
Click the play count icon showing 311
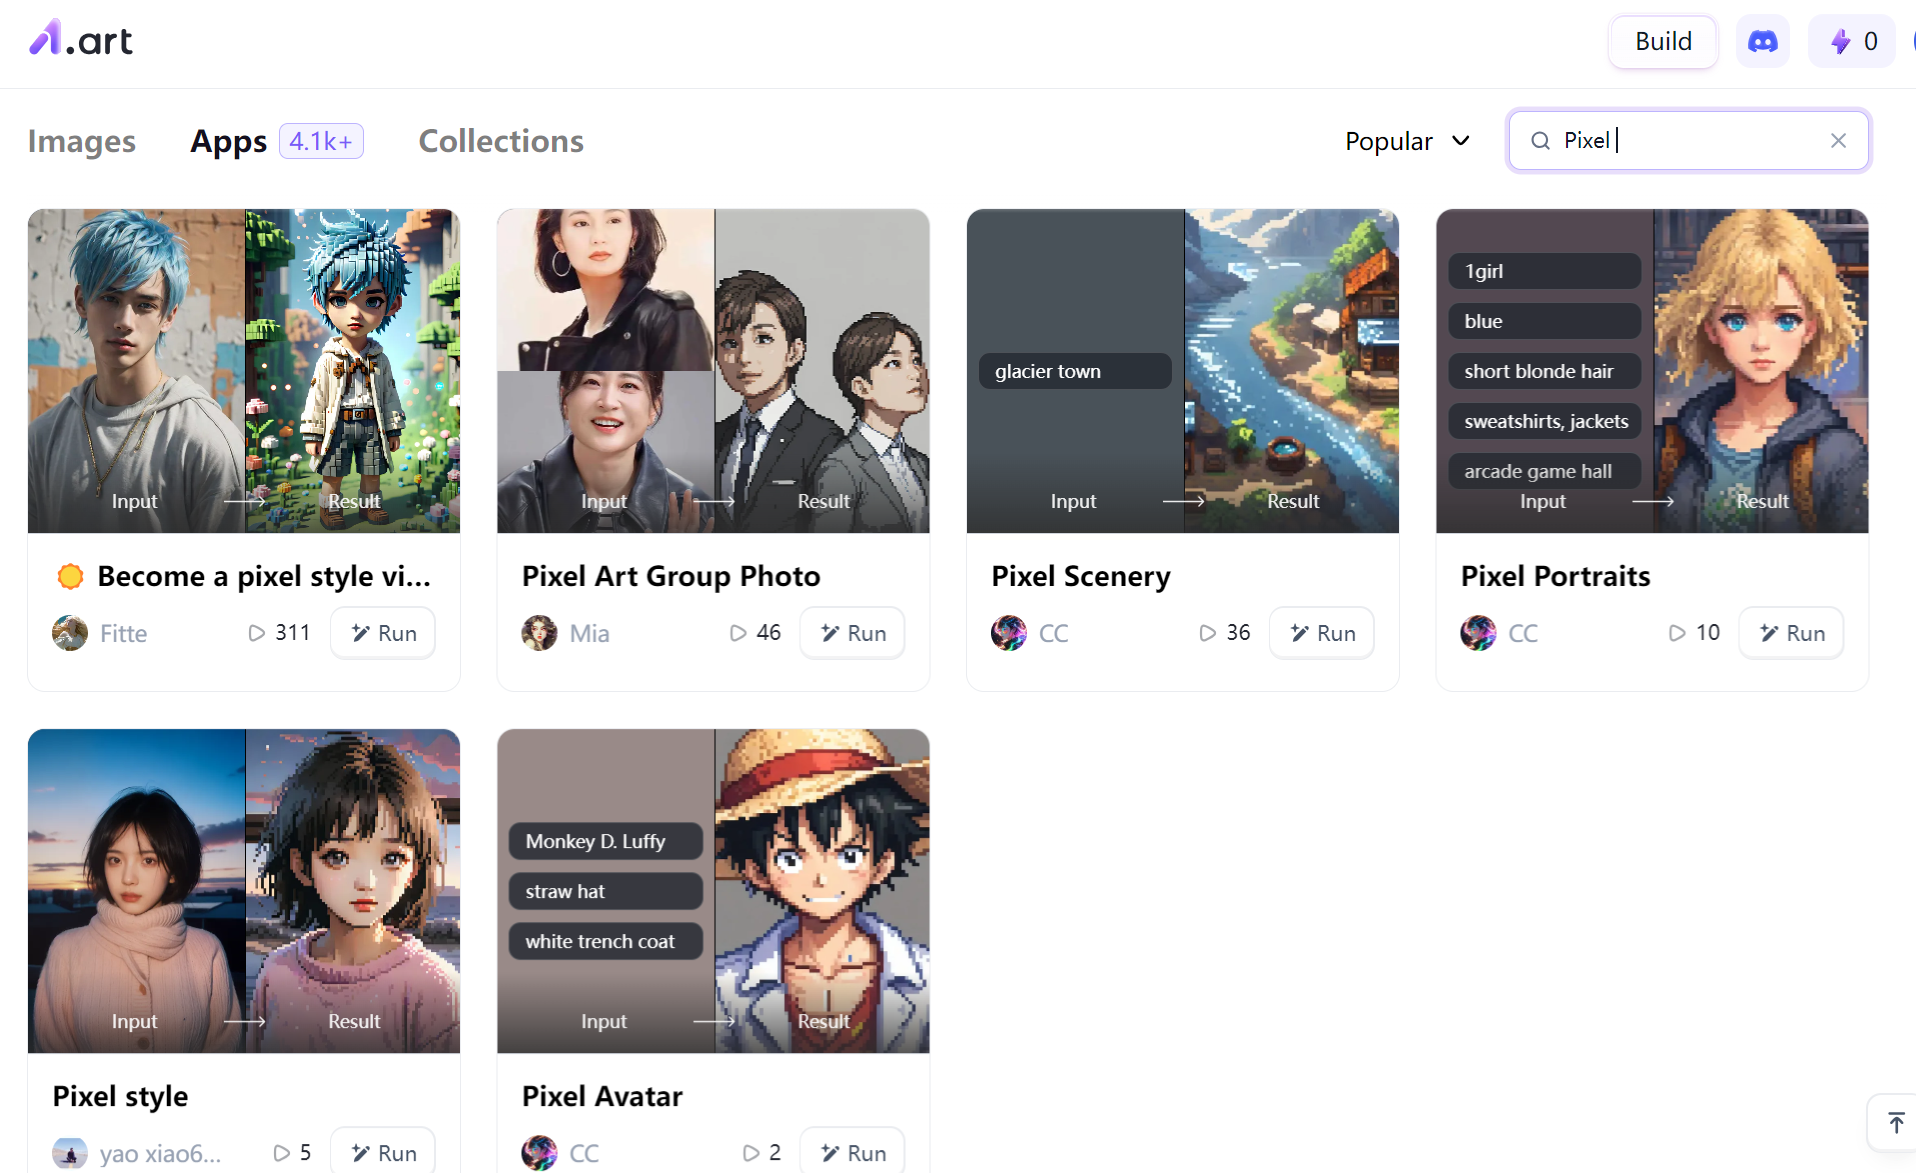click(257, 633)
